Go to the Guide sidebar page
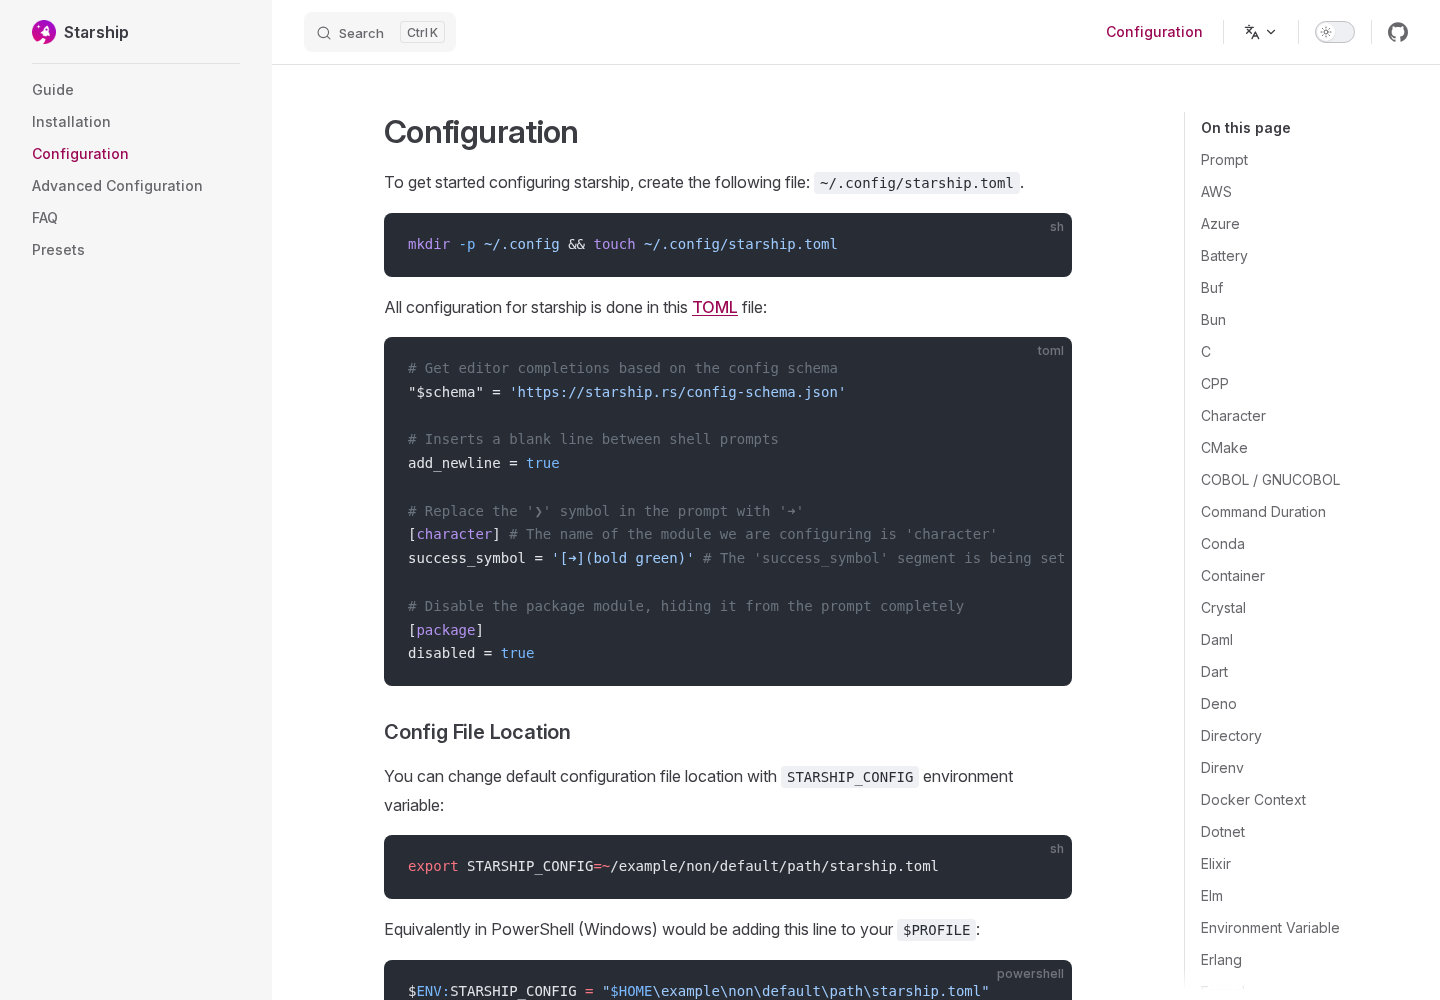 (x=53, y=90)
